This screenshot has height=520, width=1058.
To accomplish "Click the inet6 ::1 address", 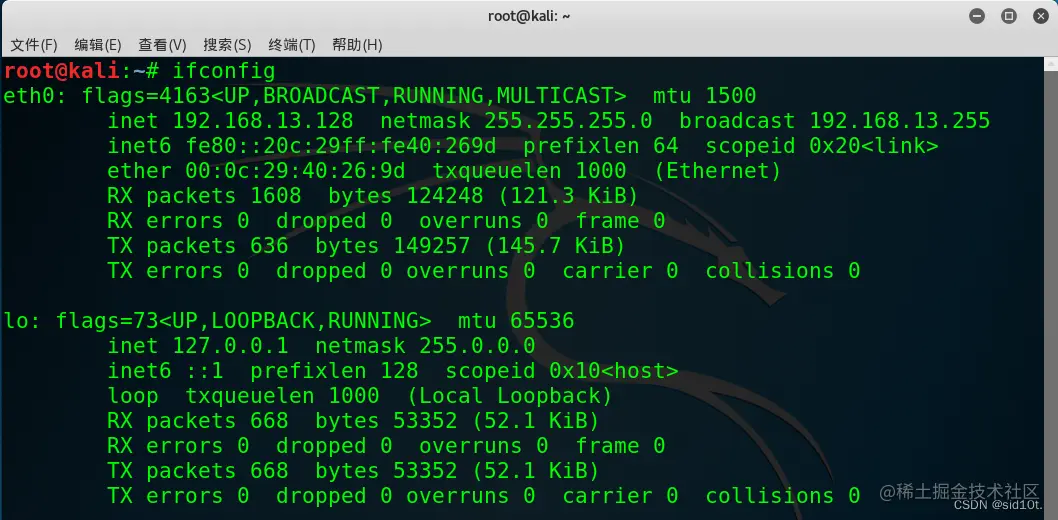I will (204, 371).
